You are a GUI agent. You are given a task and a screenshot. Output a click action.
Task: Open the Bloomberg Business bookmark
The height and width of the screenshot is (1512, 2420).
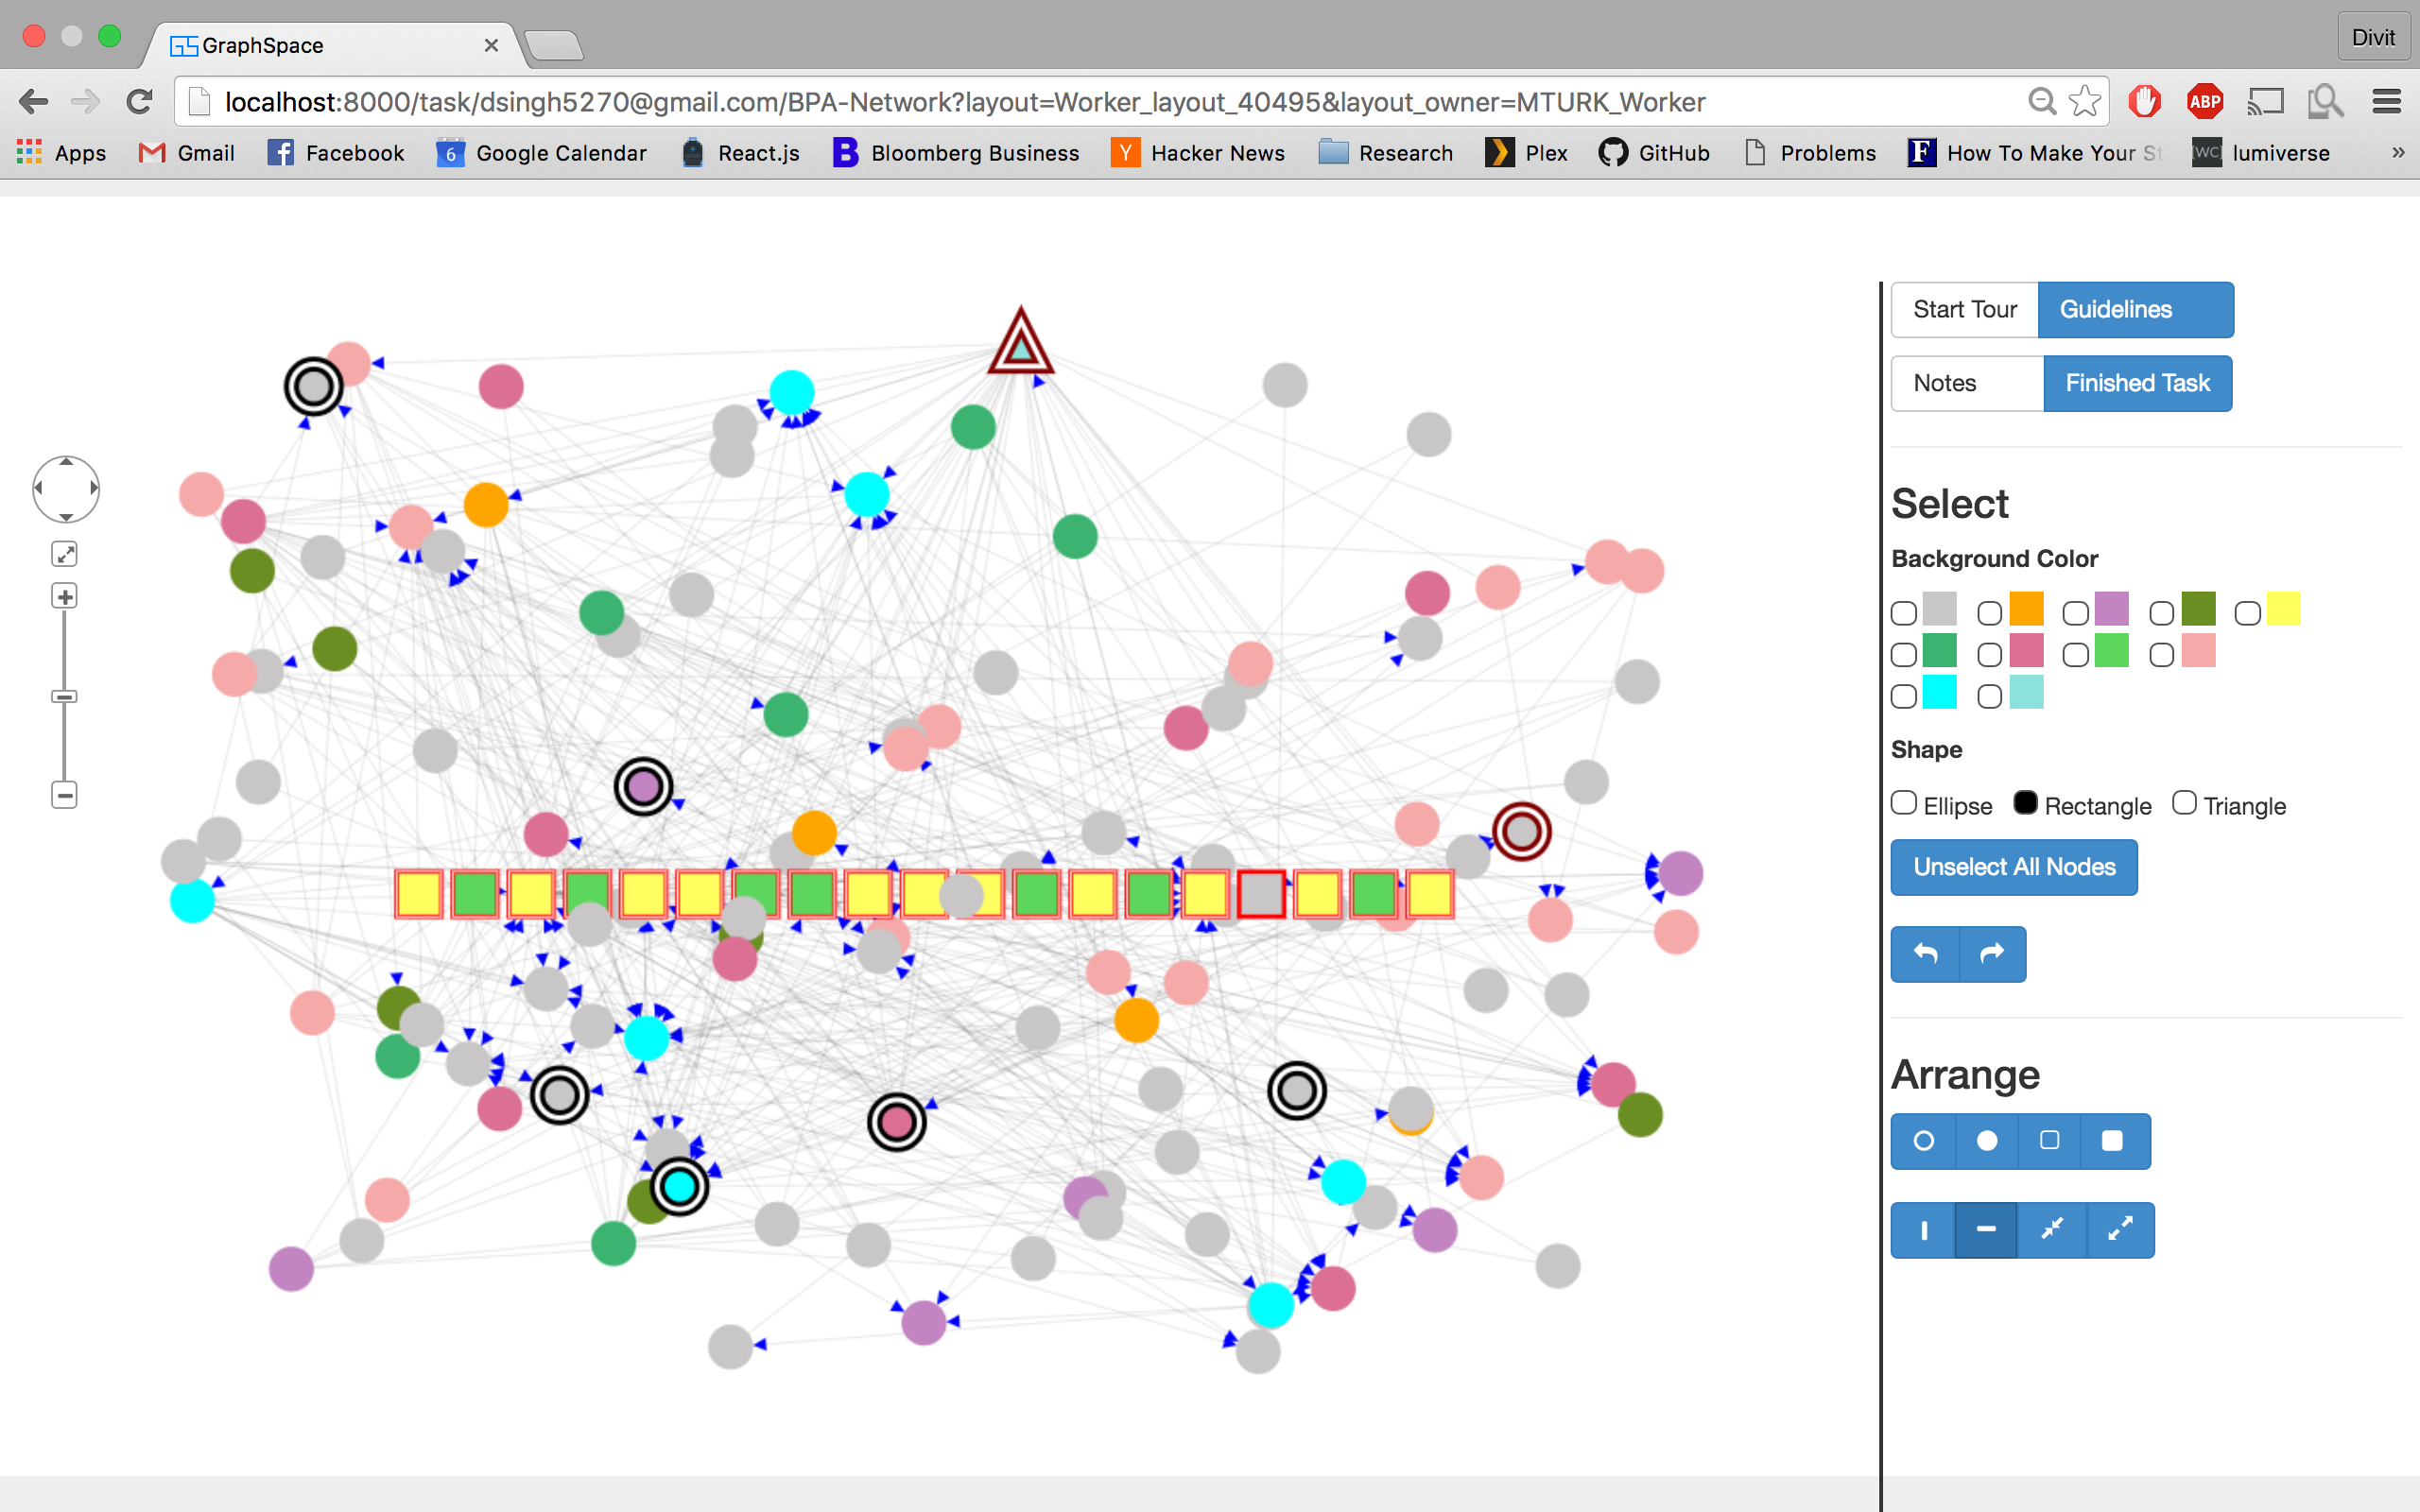[956, 153]
